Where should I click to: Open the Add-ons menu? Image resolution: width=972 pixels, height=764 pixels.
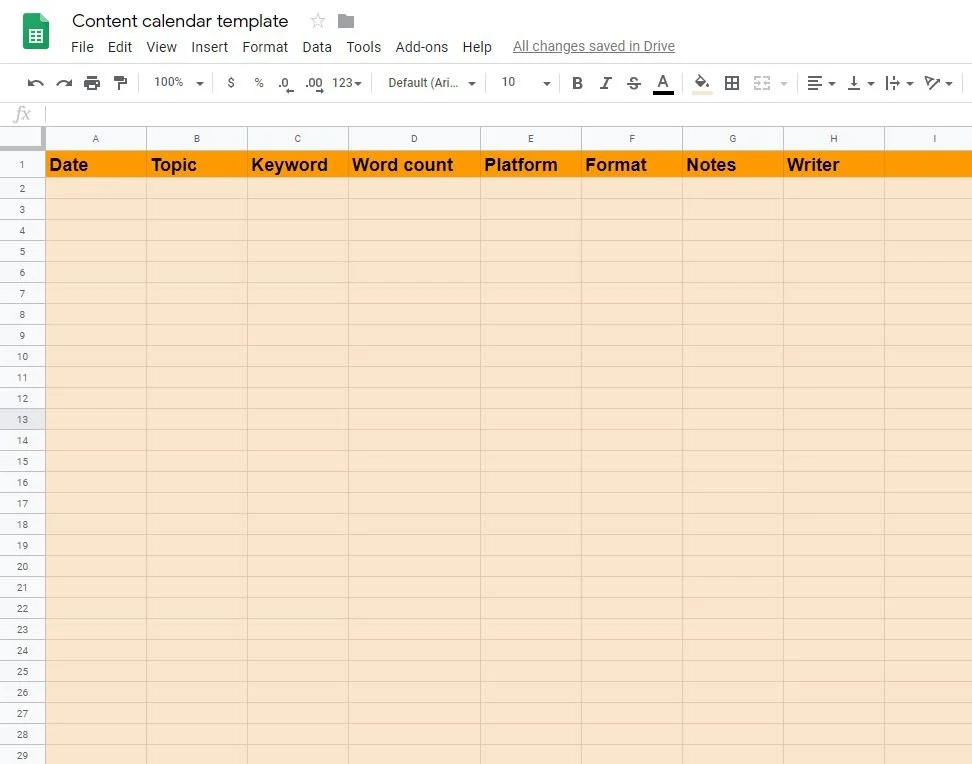[421, 47]
